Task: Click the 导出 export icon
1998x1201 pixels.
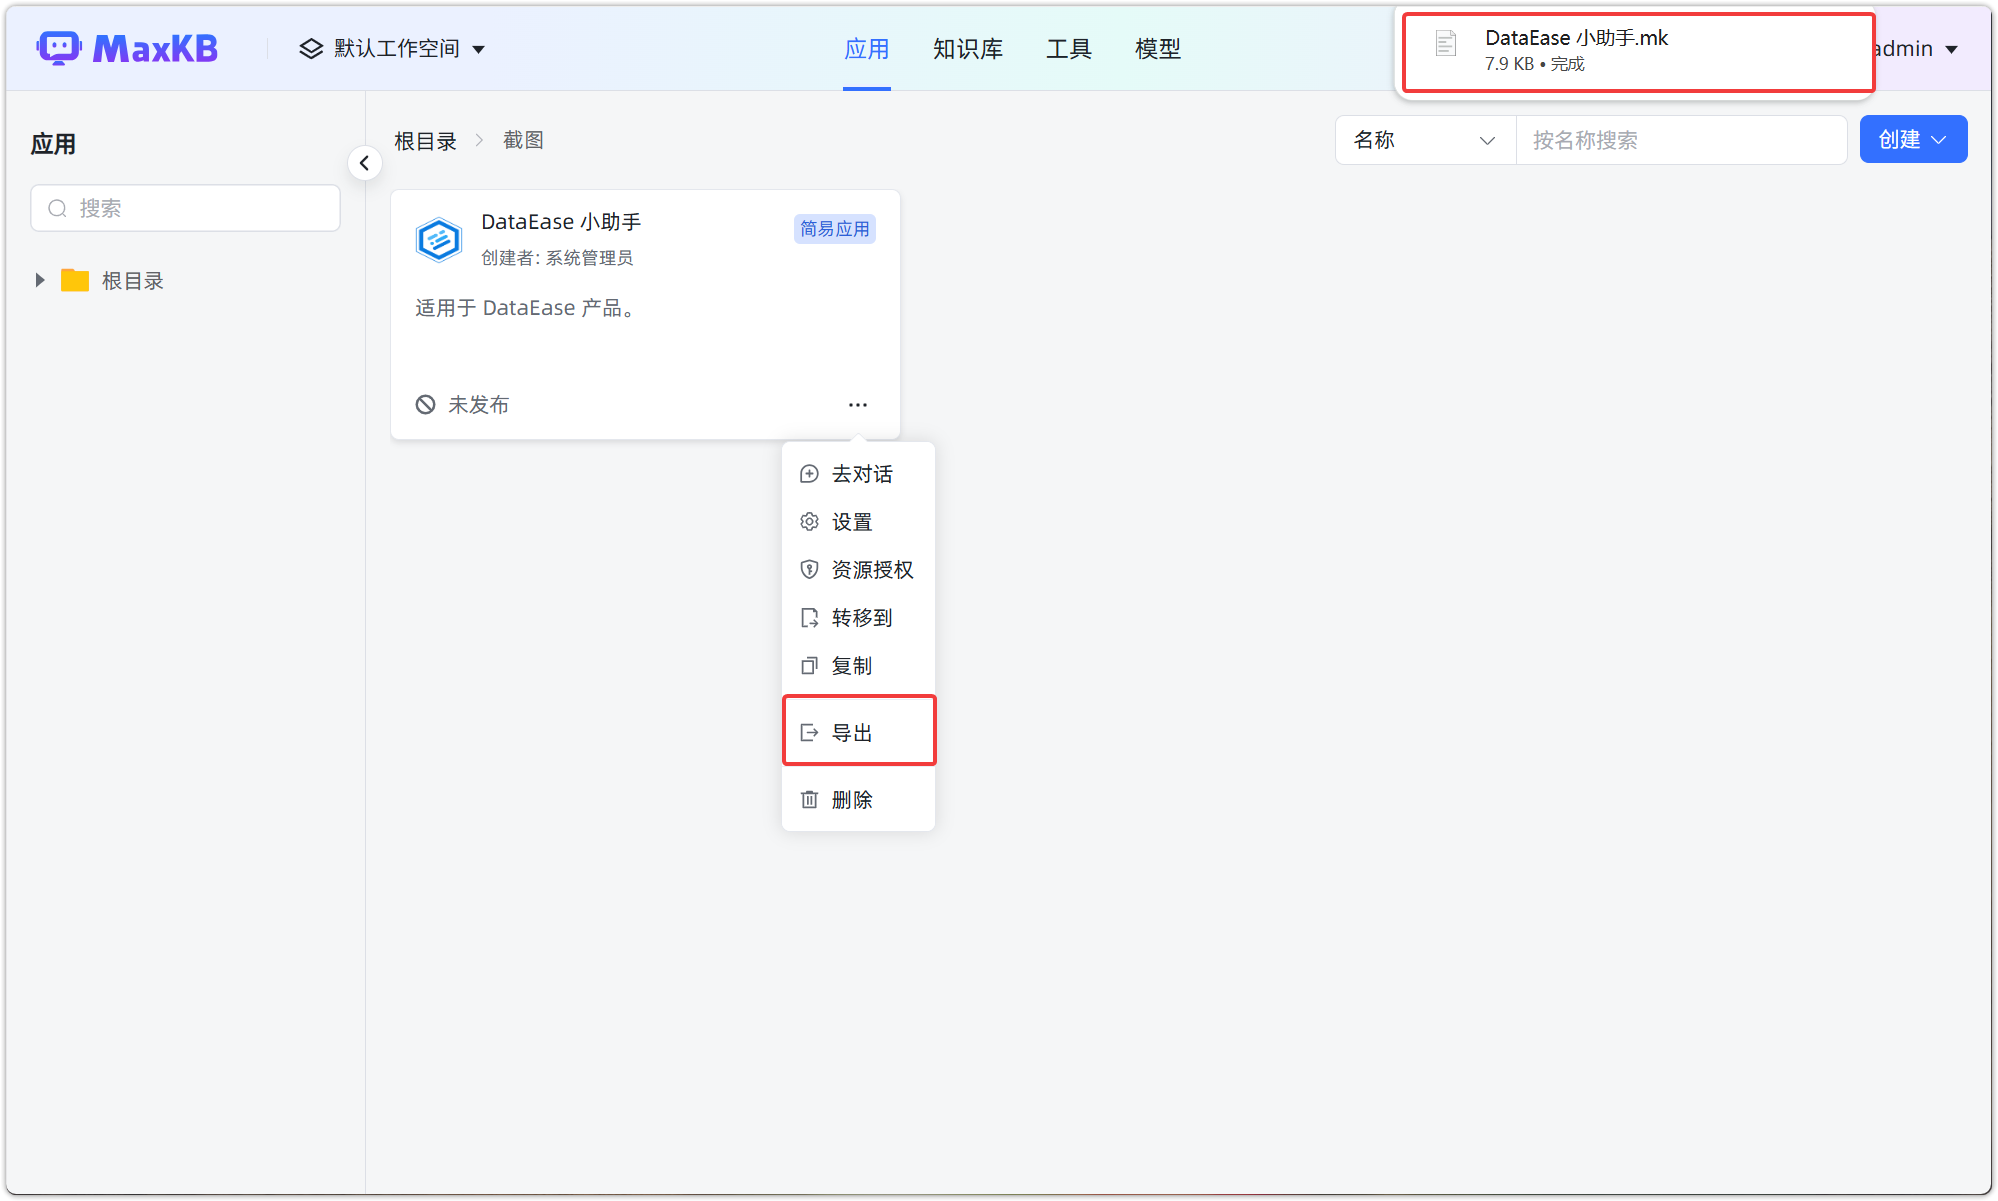Action: coord(810,731)
